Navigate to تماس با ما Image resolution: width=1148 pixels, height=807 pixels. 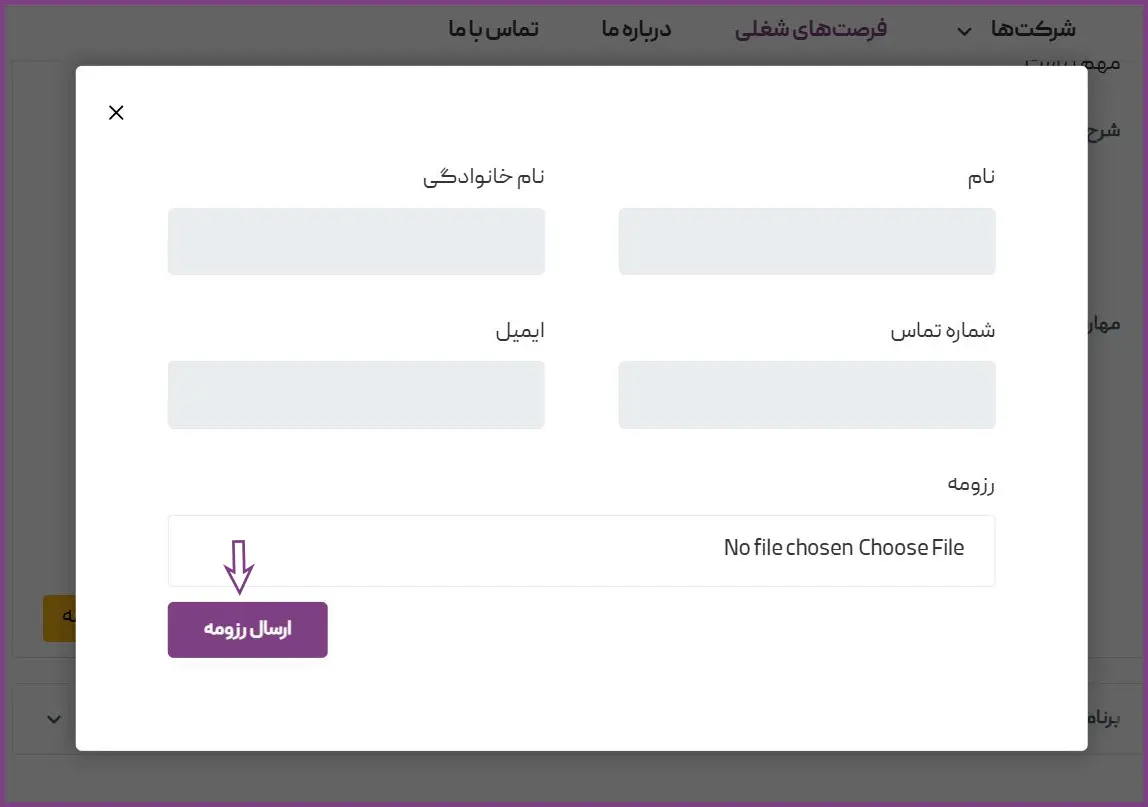point(493,29)
